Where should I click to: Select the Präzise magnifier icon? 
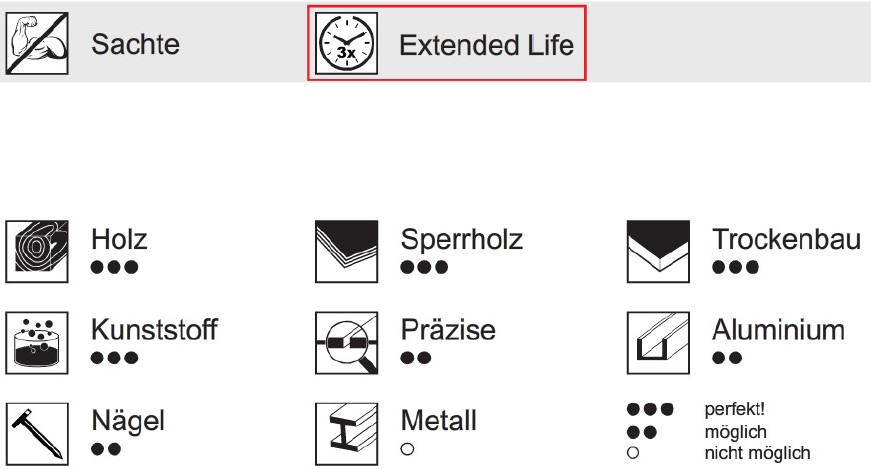point(347,343)
